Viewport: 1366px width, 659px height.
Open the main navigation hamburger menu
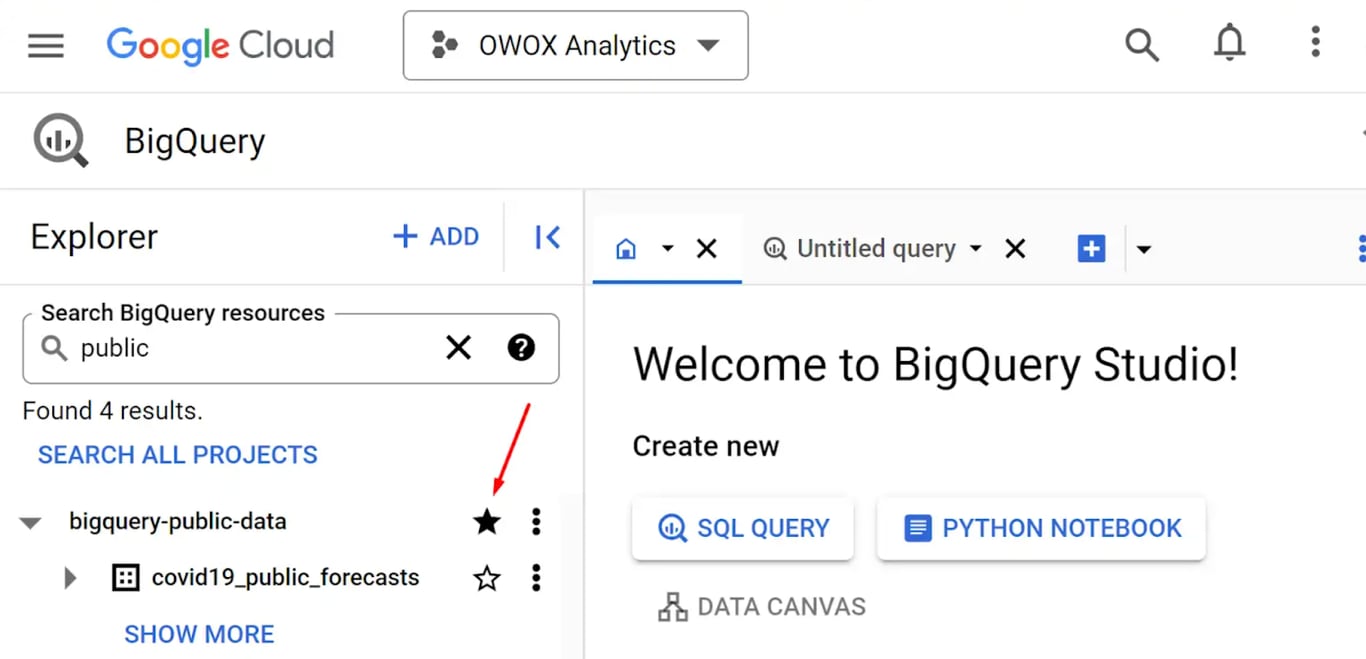[x=46, y=46]
